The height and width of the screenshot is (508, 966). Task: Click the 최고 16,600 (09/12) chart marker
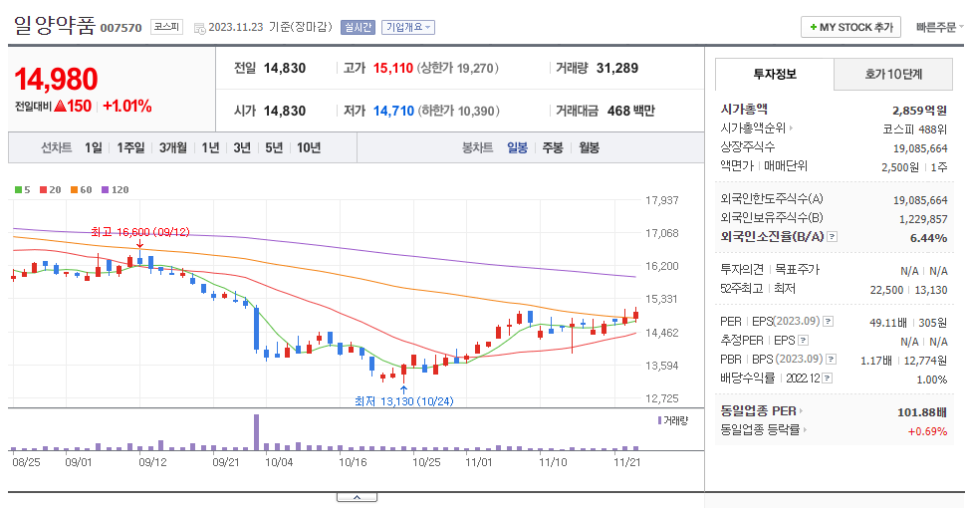[x=140, y=232]
